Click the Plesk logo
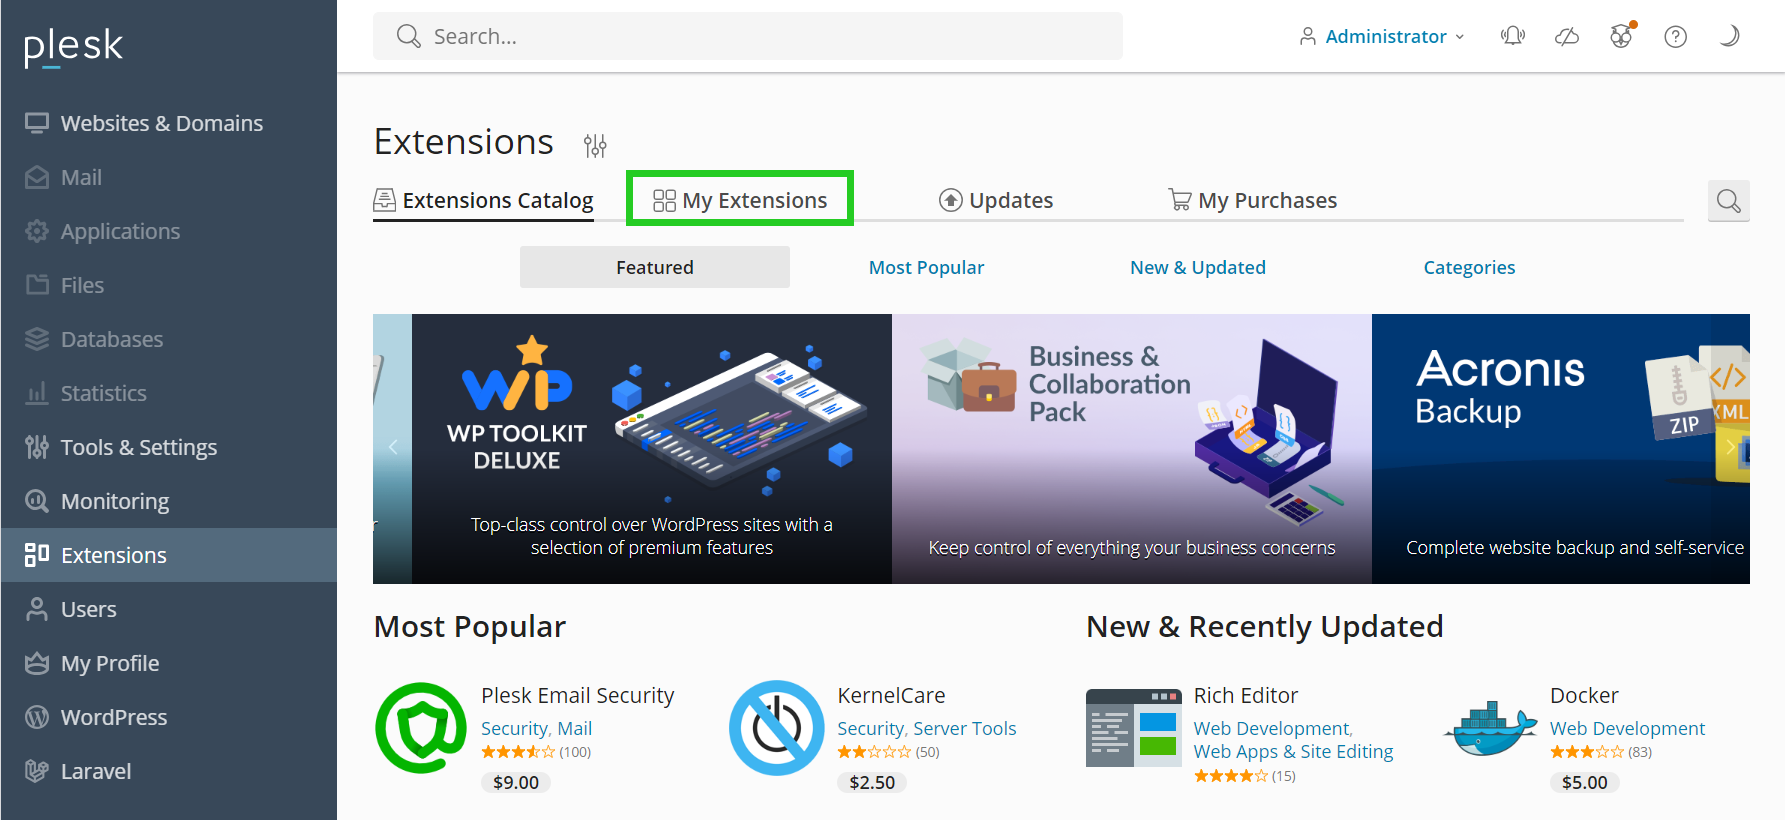 [x=73, y=46]
